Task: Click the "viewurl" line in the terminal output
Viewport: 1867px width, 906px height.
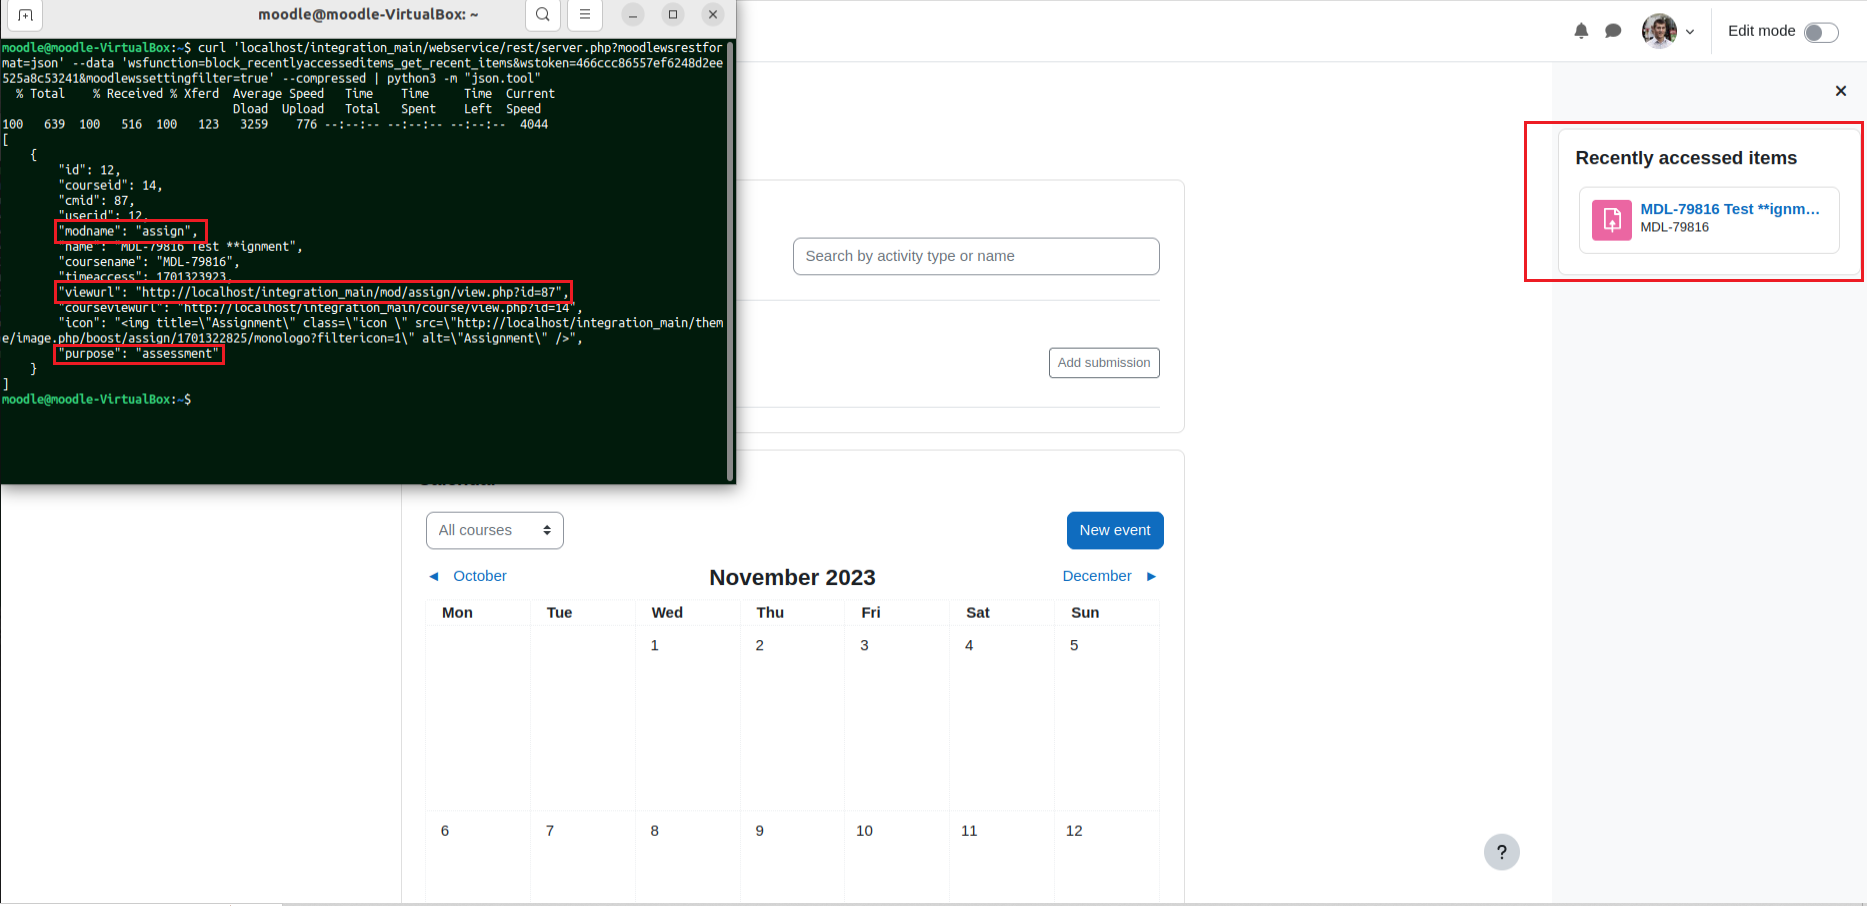Action: 313,292
